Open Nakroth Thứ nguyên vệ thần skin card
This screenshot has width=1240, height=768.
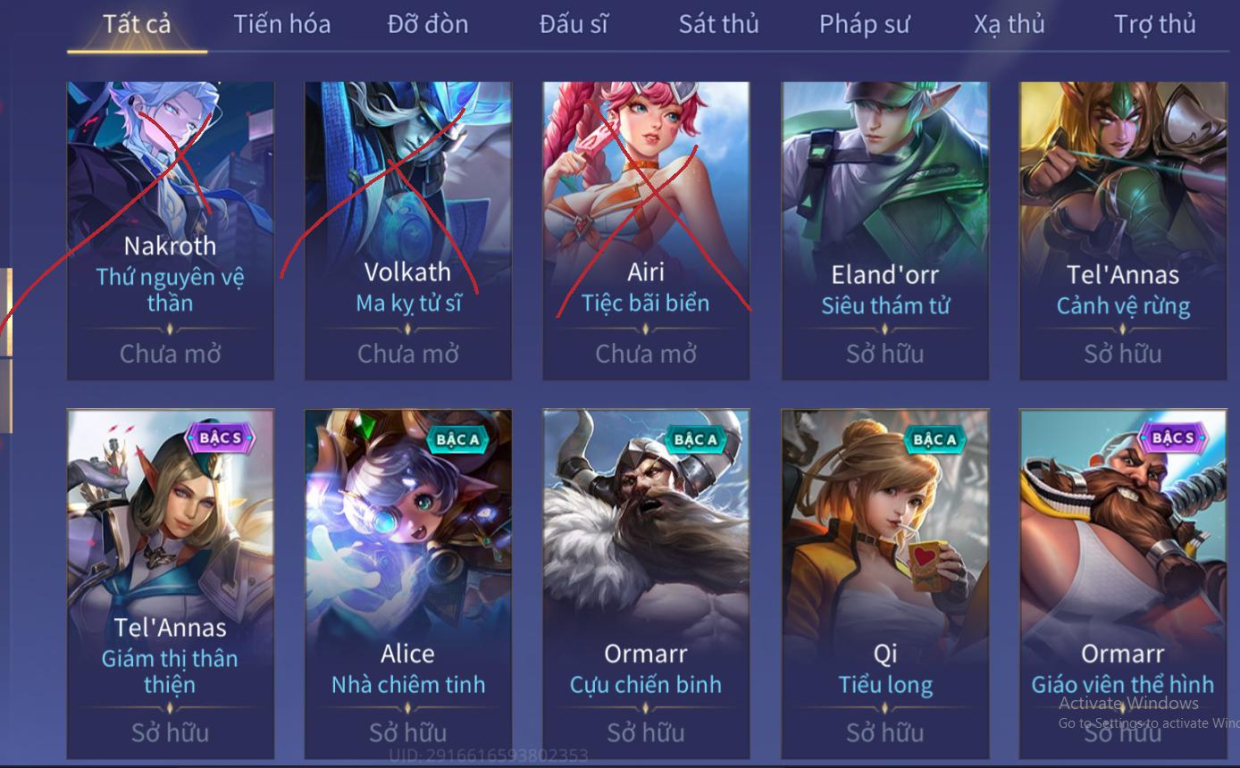pos(170,231)
